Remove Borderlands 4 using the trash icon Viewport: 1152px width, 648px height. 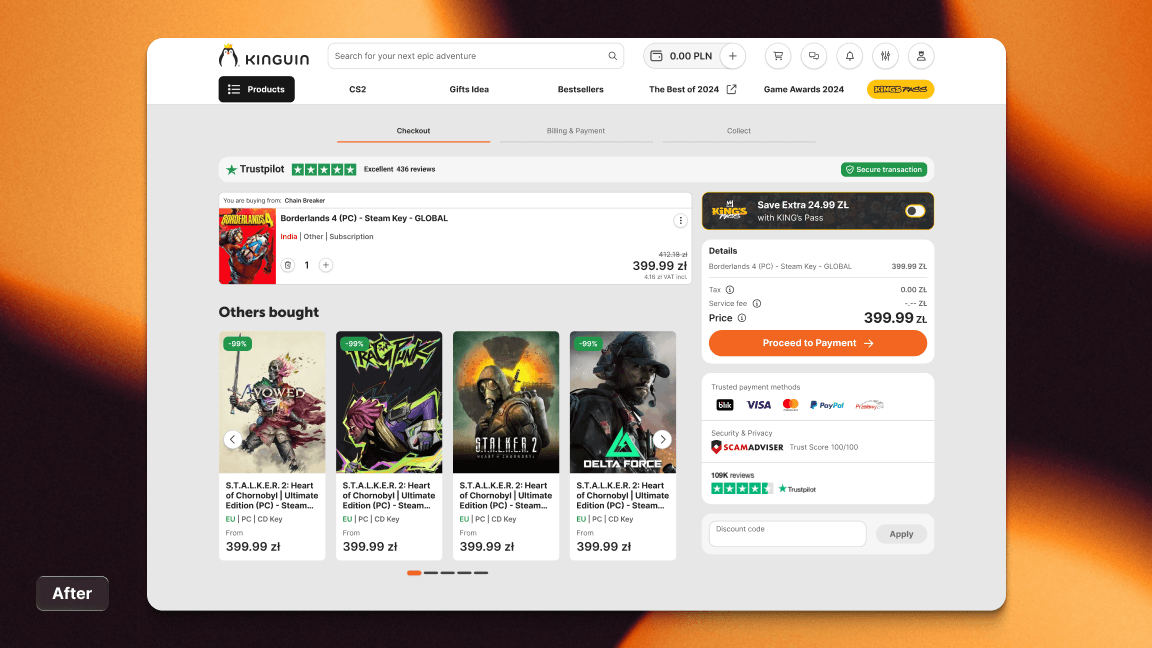click(288, 265)
